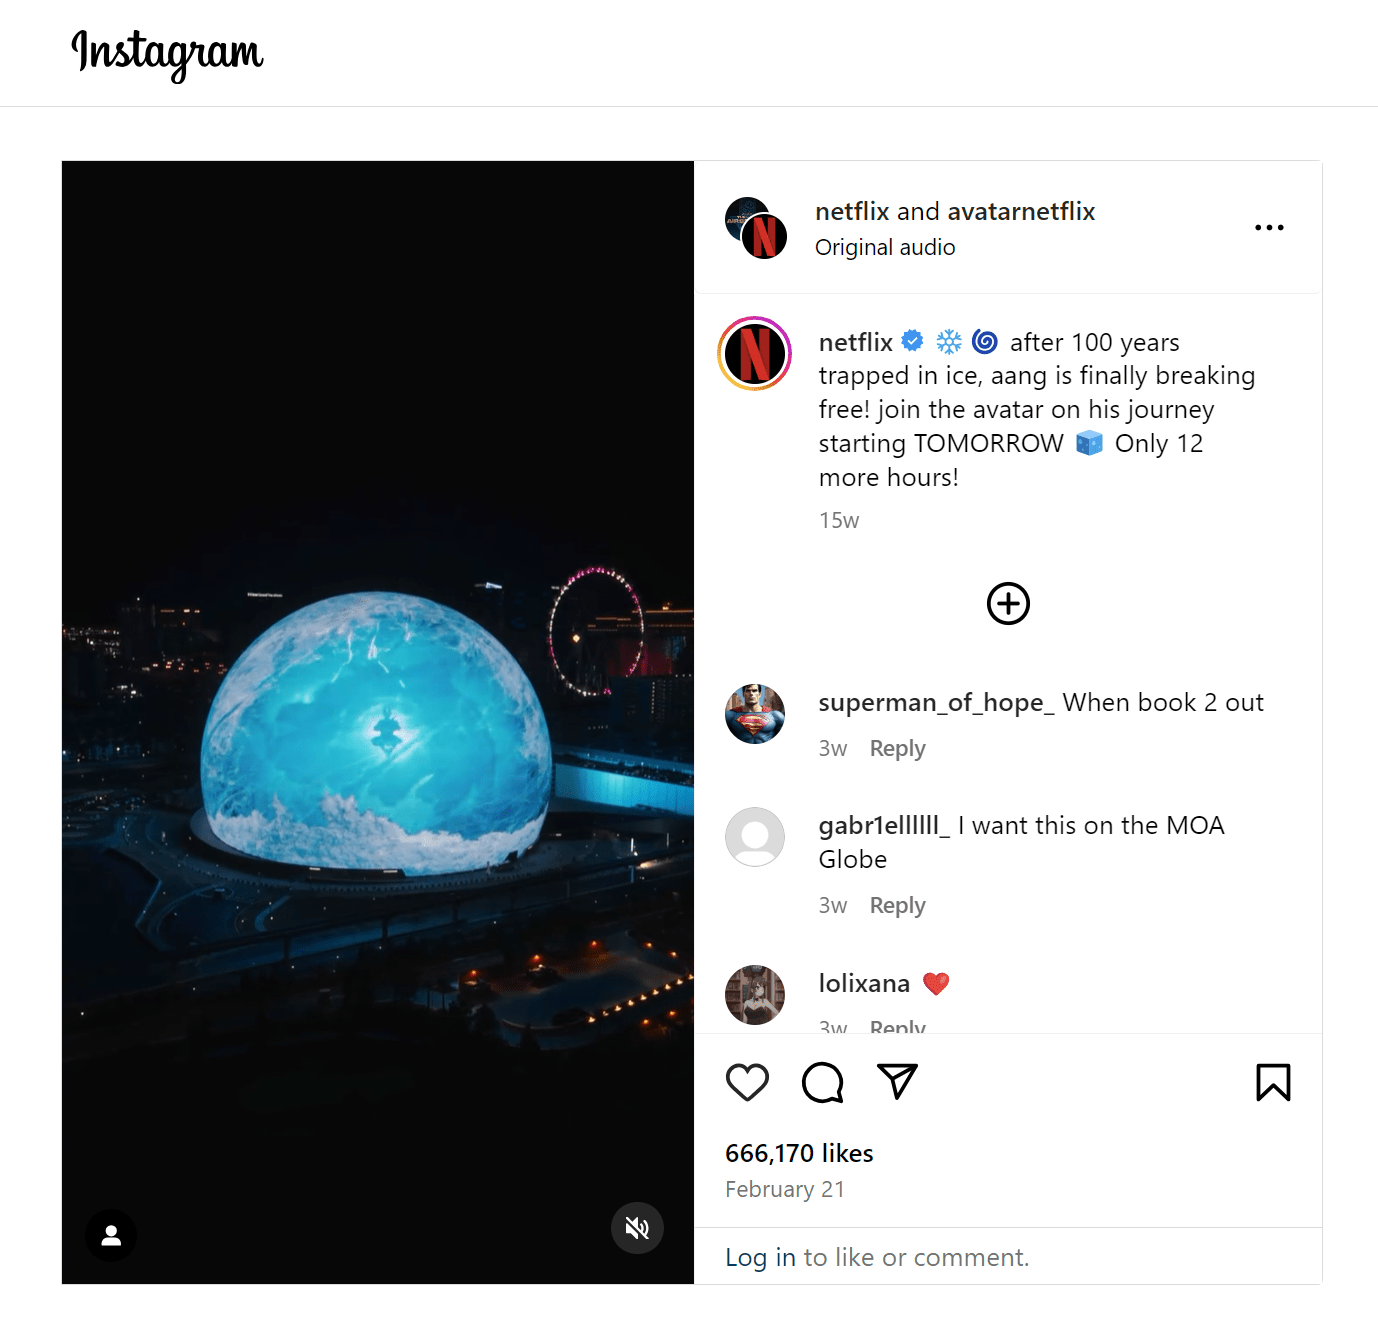This screenshot has height=1332, width=1378.
Task: Open comments via speech bubble icon
Action: [822, 1082]
